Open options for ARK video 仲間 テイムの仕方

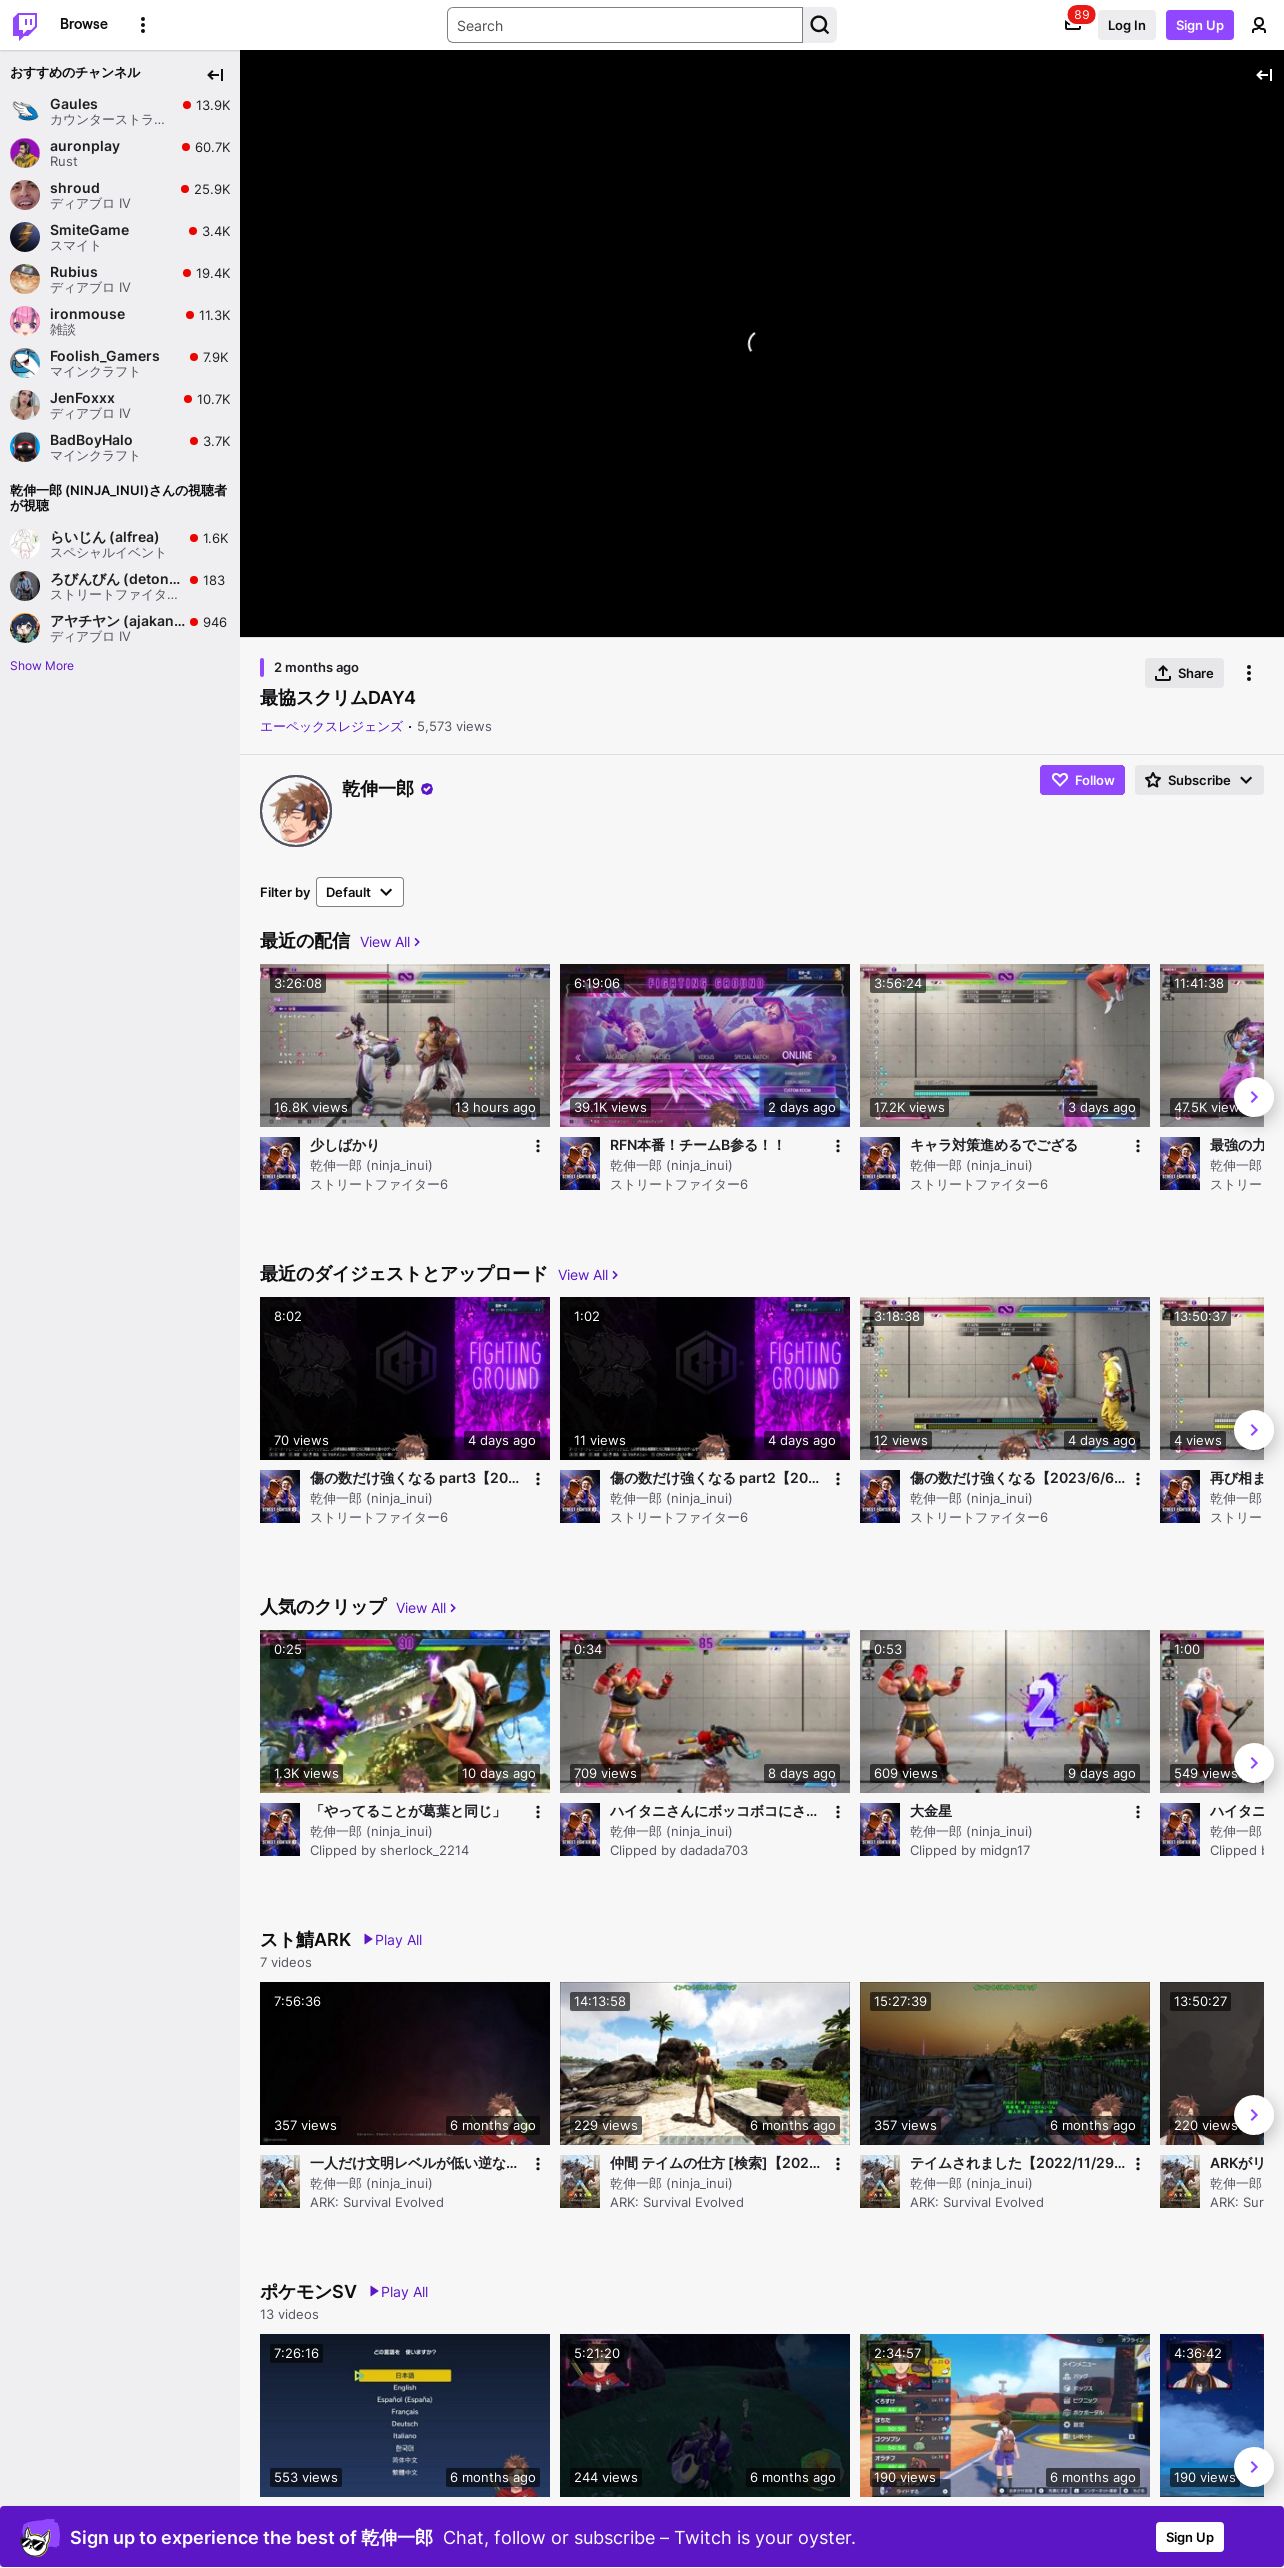(x=838, y=2164)
